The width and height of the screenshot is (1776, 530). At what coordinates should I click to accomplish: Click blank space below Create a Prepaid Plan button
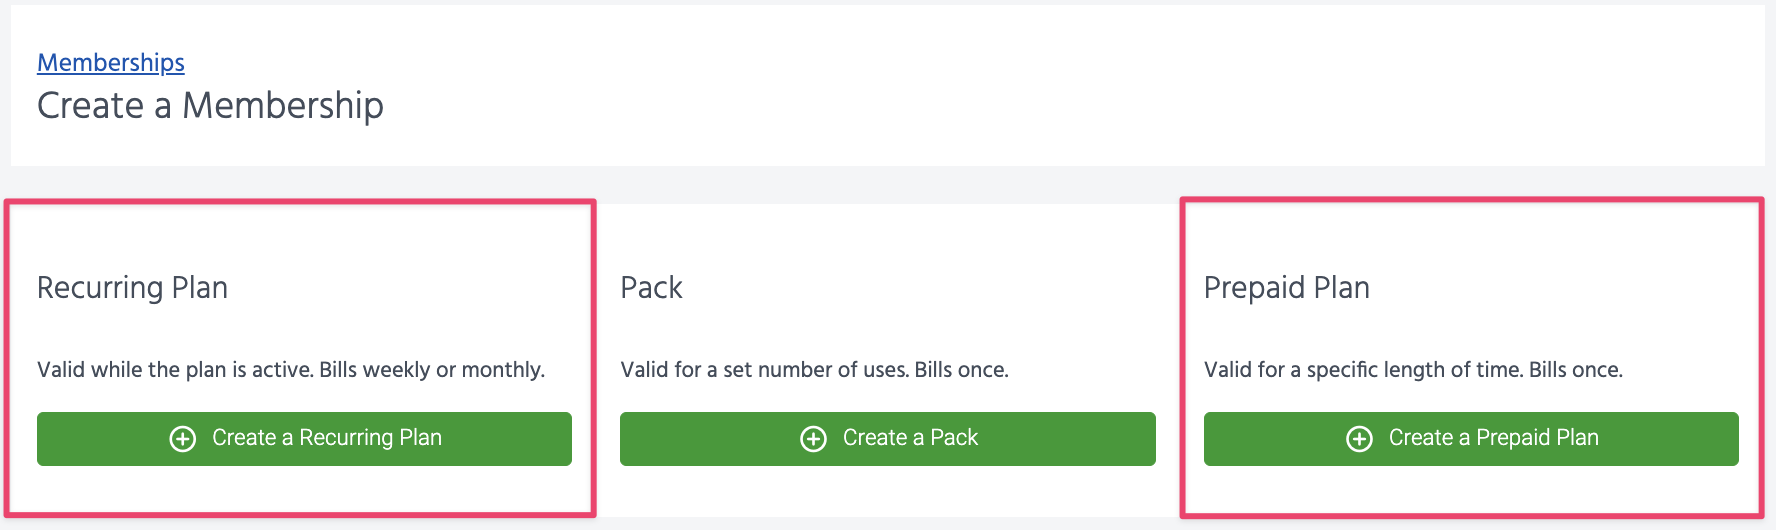pyautogui.click(x=1470, y=490)
